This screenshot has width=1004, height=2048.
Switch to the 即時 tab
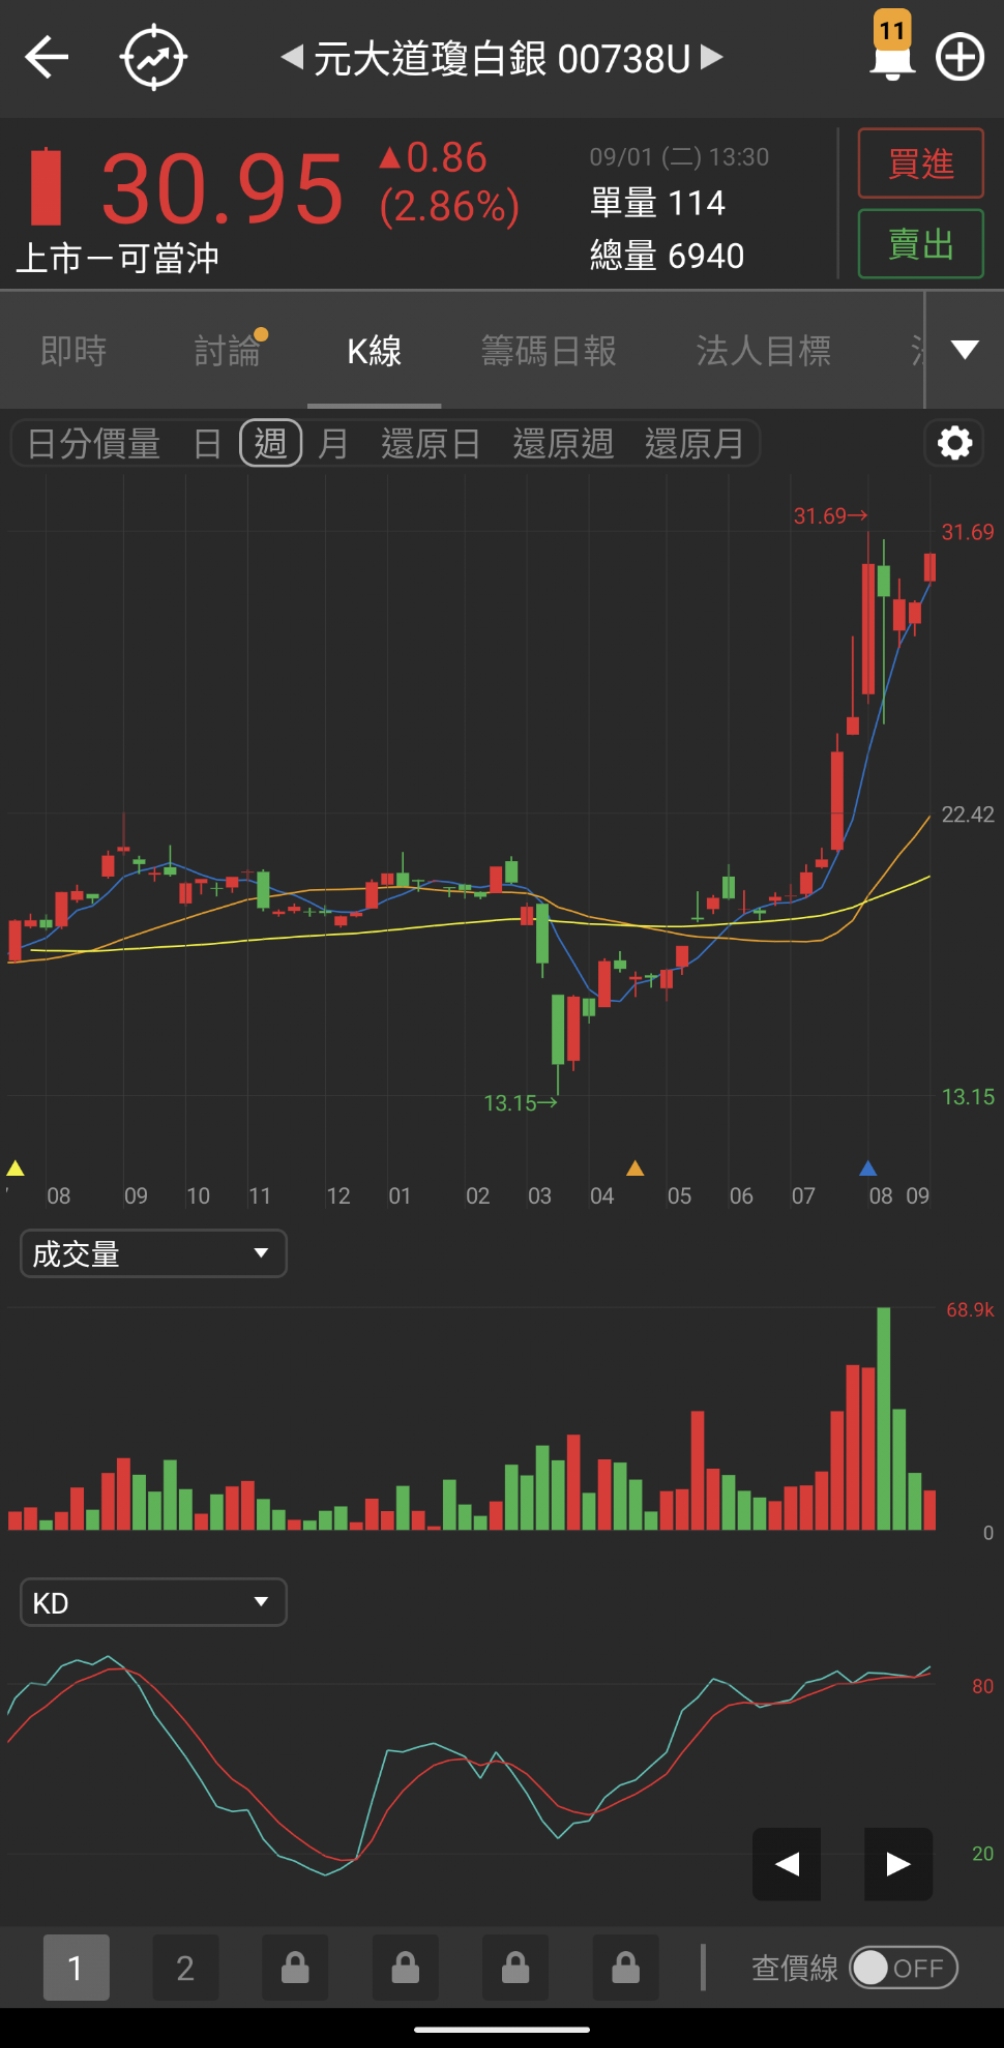tap(73, 351)
